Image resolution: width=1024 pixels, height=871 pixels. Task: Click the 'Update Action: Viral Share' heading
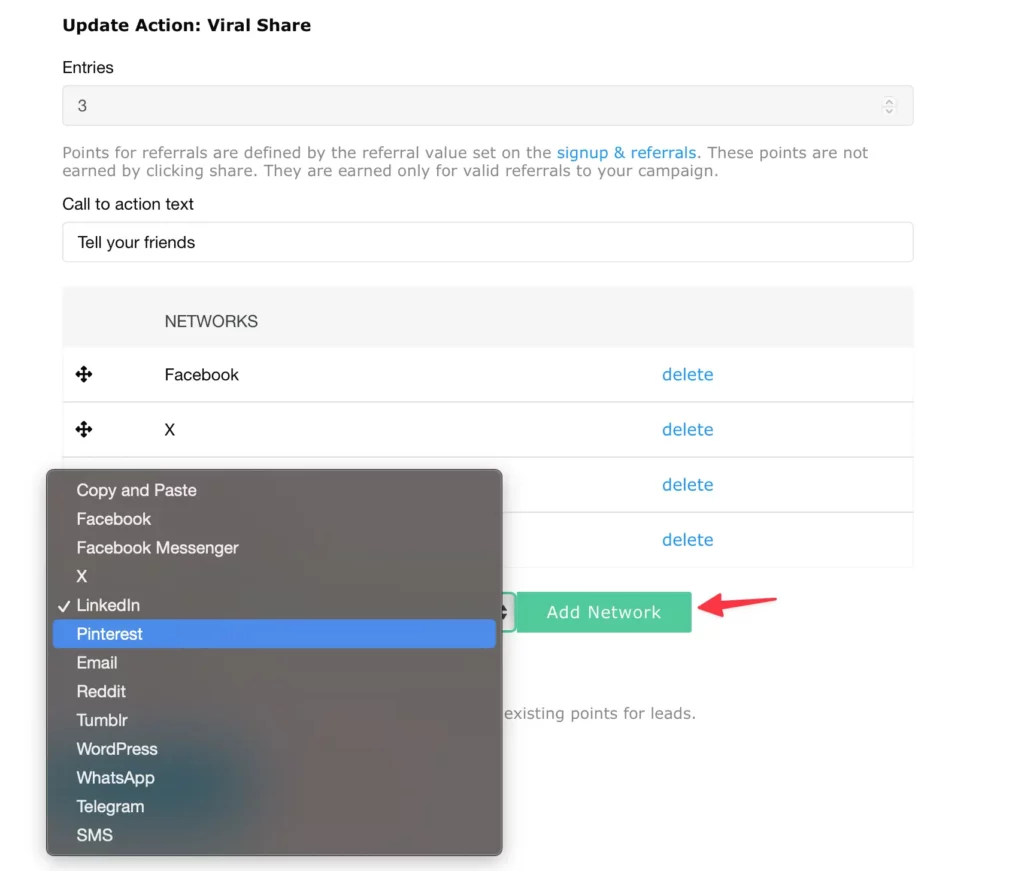(187, 25)
